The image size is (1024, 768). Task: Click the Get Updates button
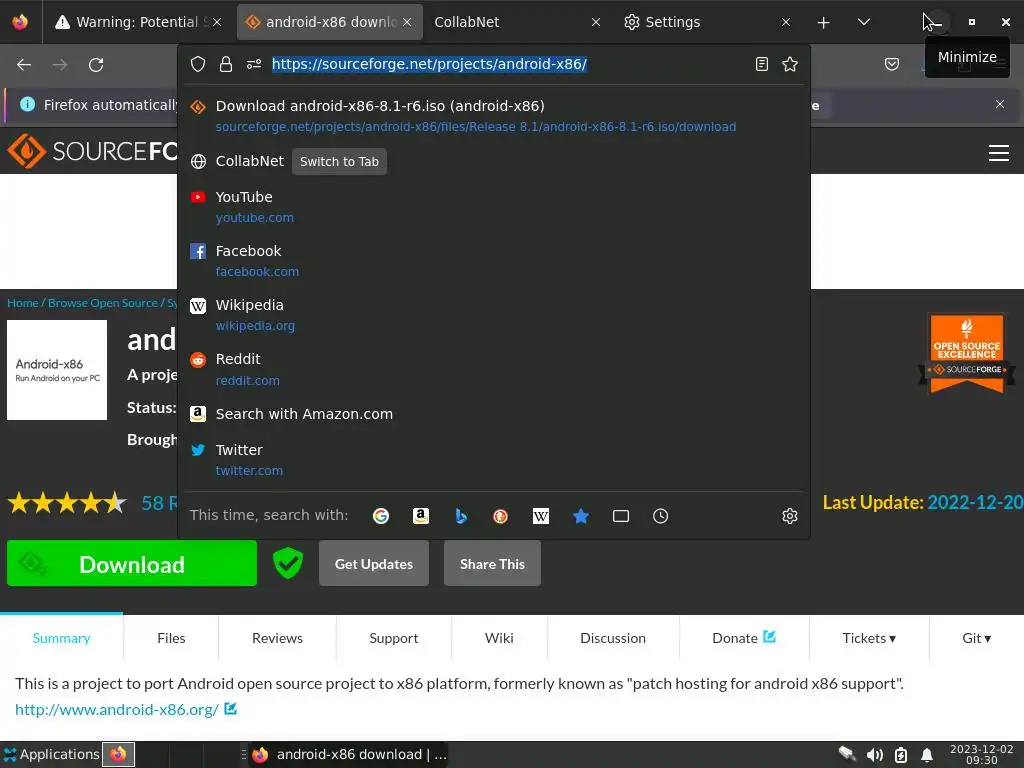(x=374, y=563)
